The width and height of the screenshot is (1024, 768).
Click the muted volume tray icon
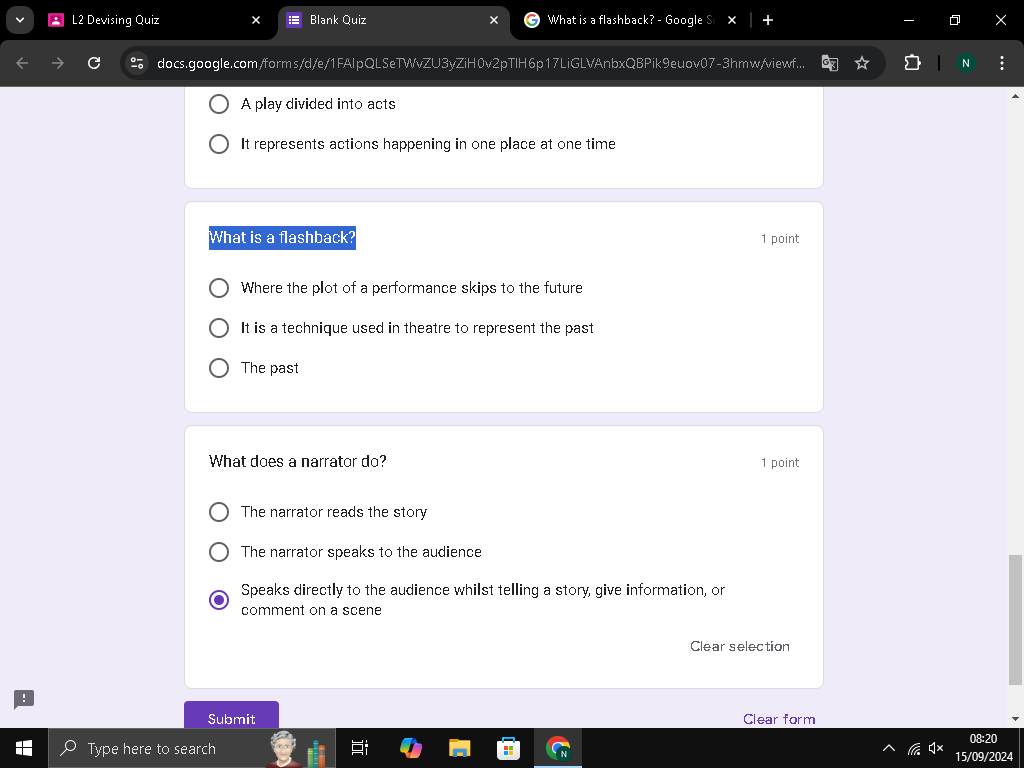936,748
